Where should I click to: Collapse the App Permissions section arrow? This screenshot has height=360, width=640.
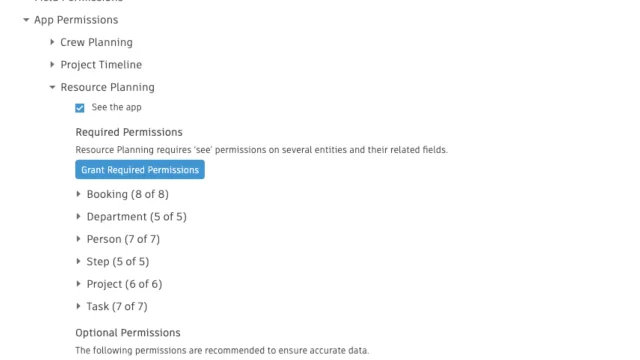point(26,20)
